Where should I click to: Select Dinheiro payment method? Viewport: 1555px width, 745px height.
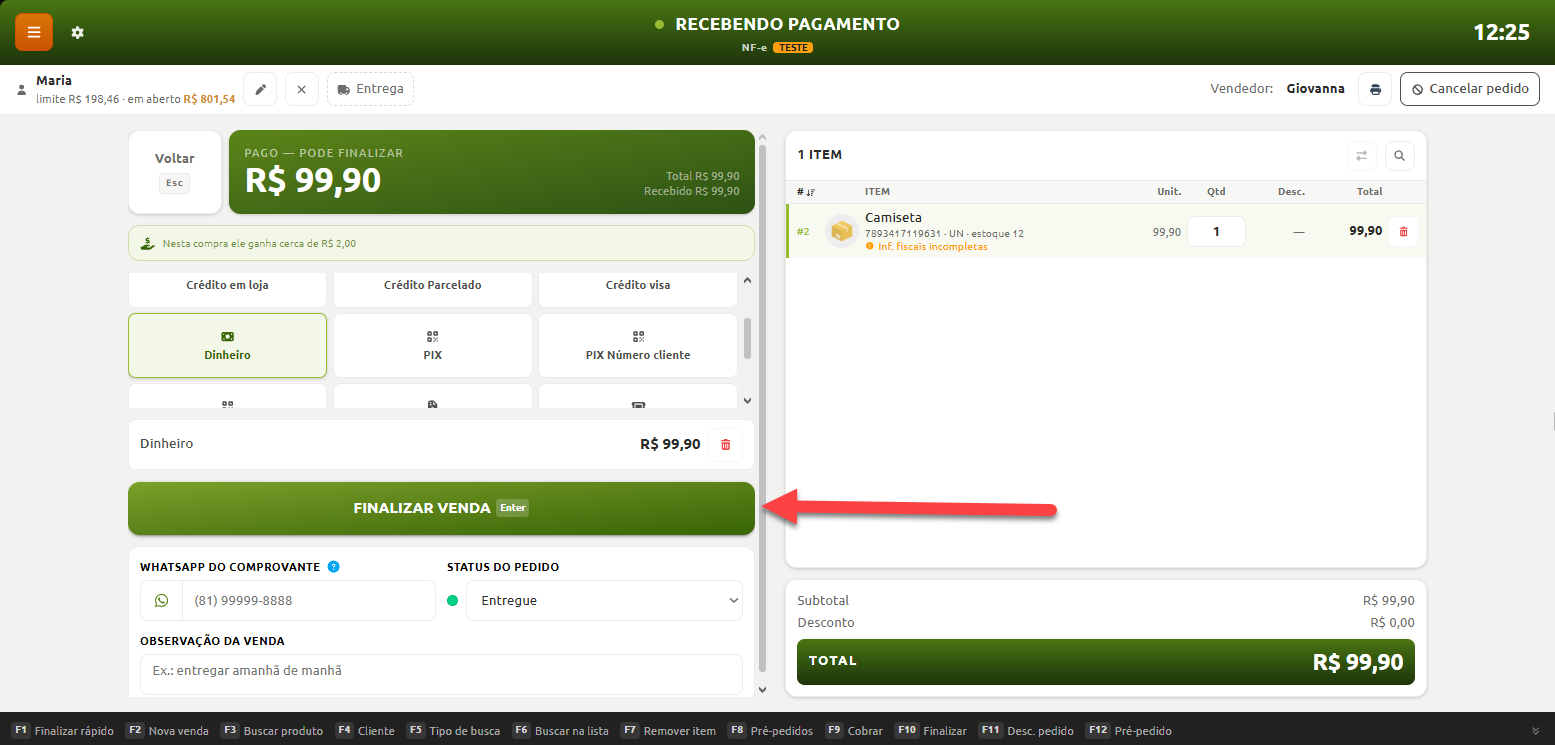pyautogui.click(x=228, y=345)
